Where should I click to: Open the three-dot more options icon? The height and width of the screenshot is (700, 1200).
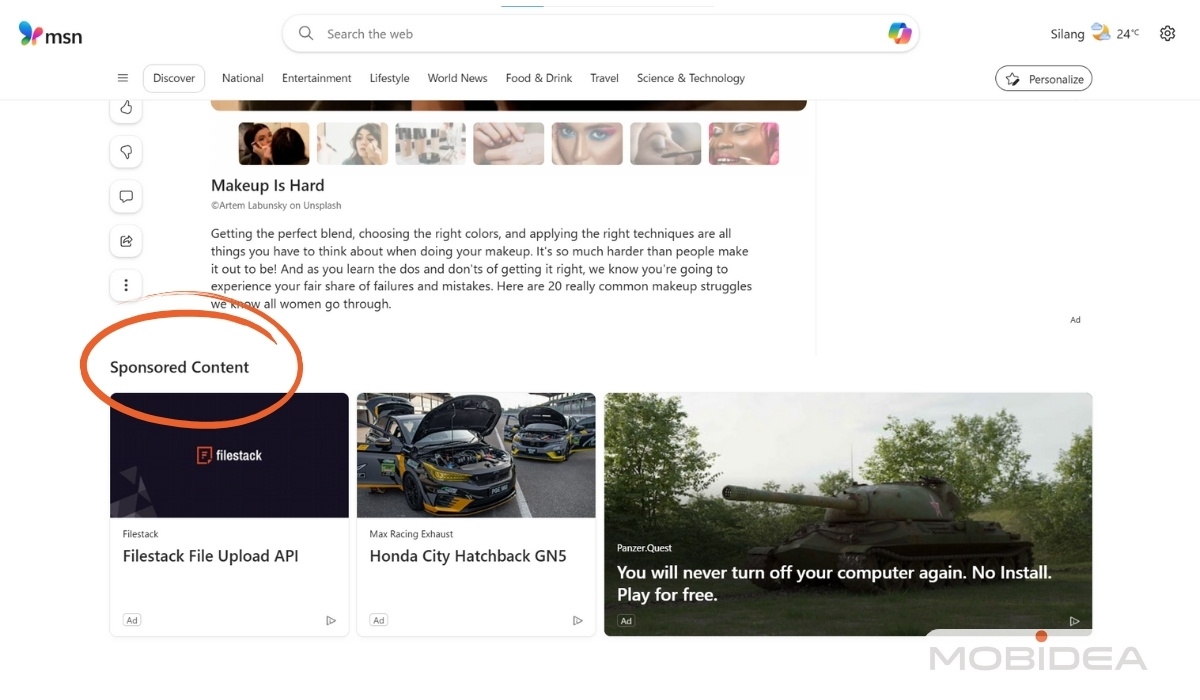[x=126, y=285]
